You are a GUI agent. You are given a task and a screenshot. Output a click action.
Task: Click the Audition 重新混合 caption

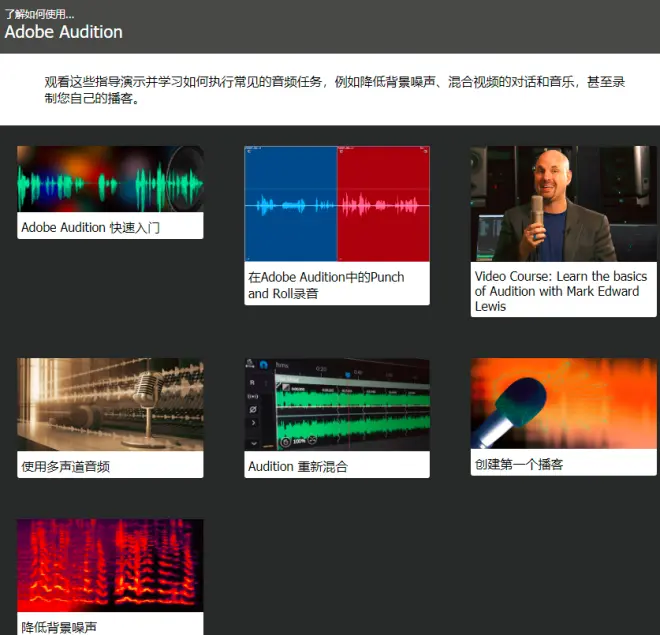pos(298,466)
